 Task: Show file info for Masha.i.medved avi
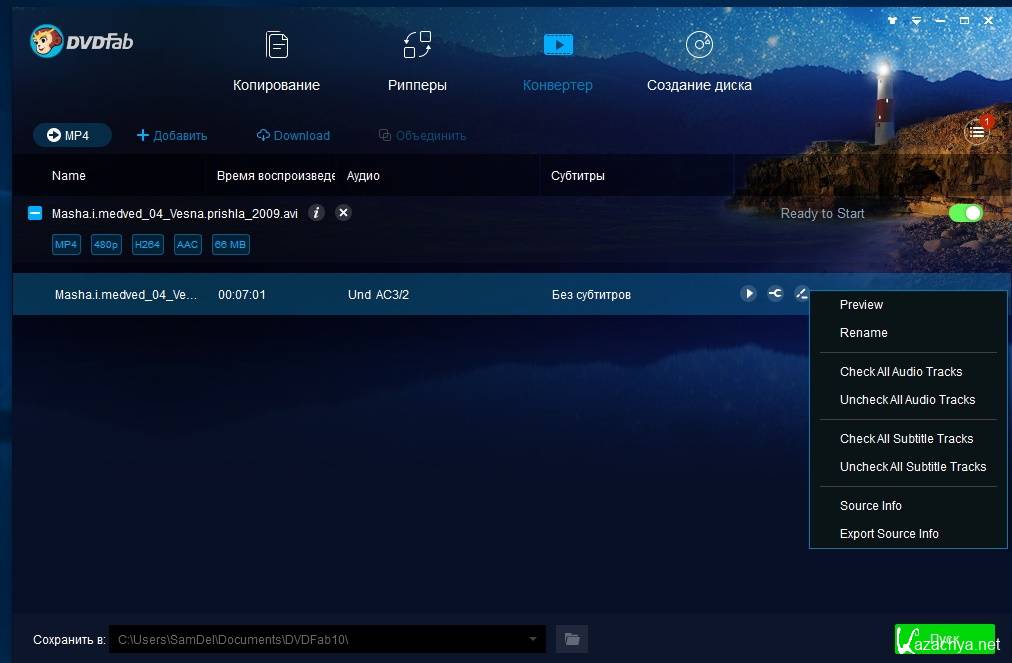316,213
